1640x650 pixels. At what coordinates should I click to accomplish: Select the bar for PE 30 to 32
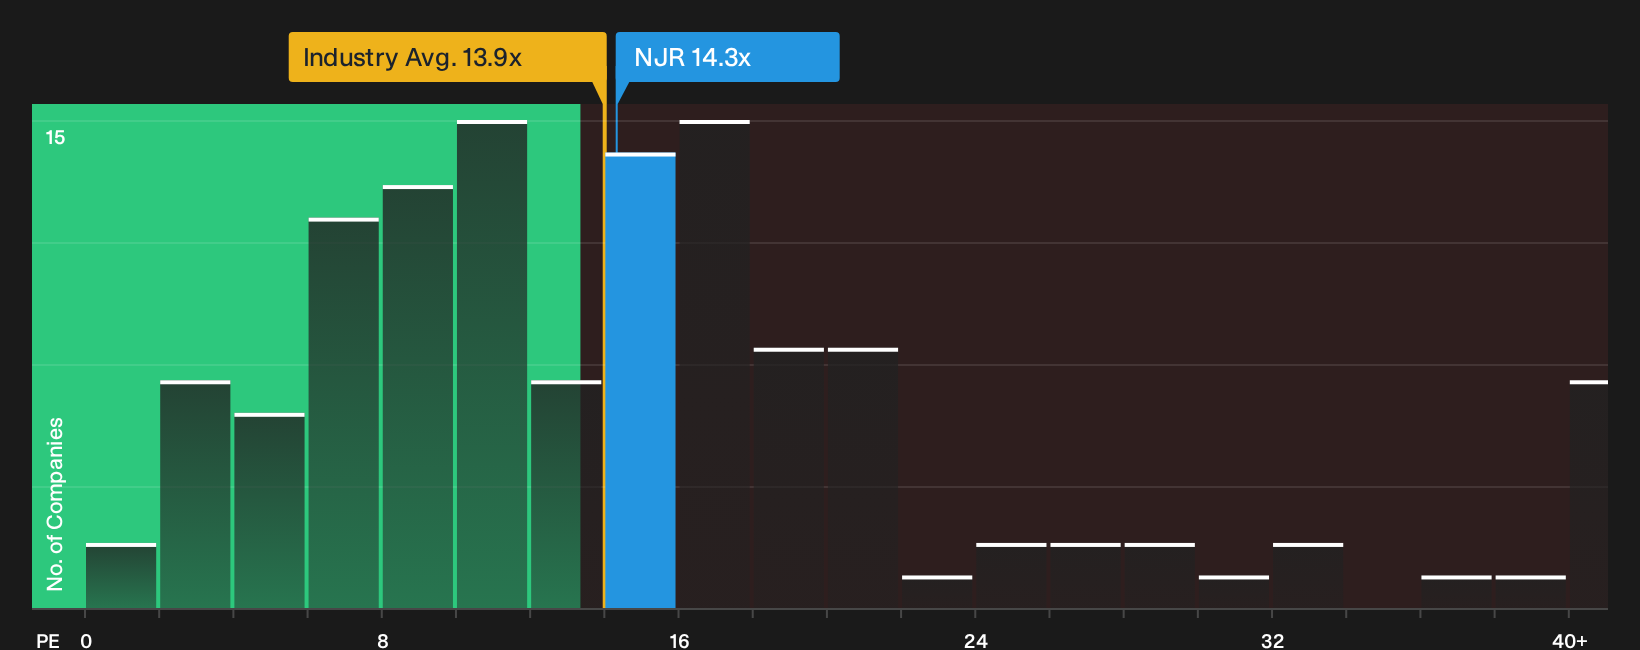(1234, 592)
